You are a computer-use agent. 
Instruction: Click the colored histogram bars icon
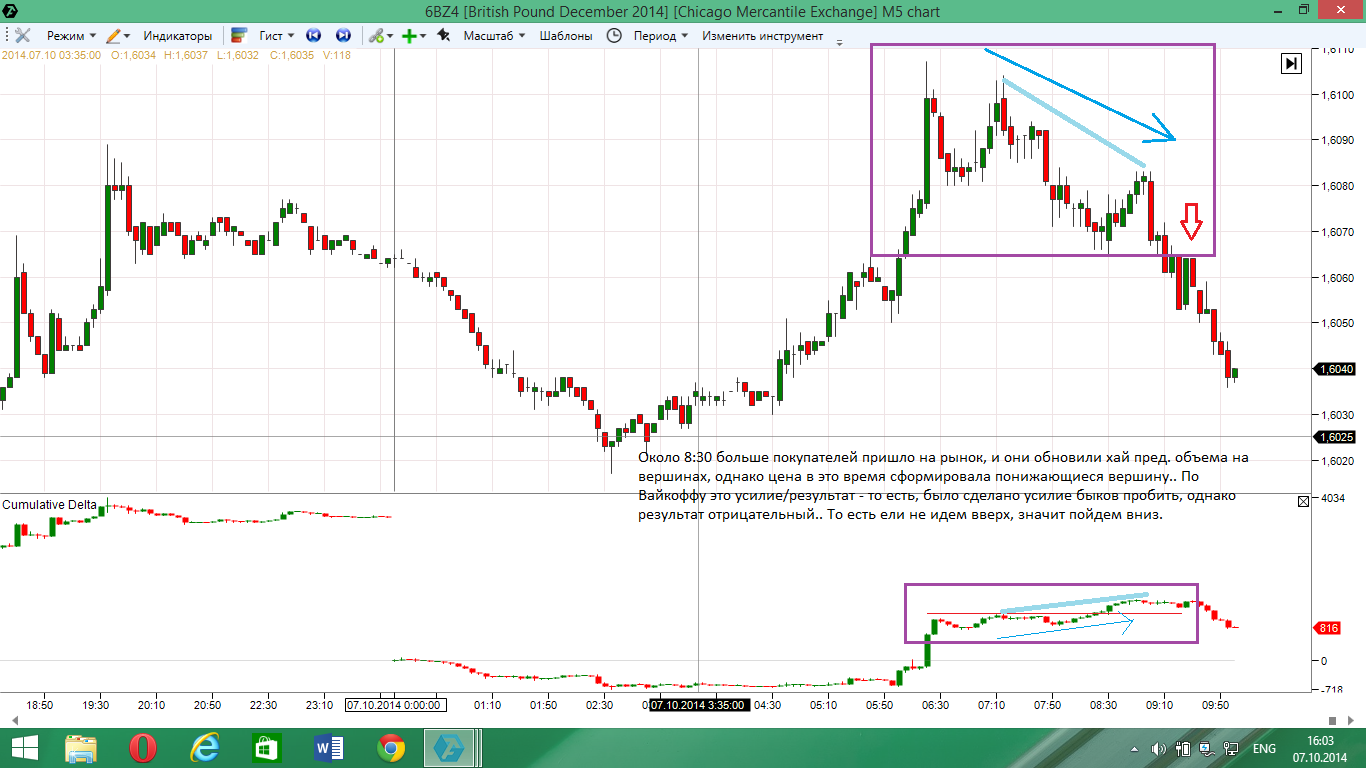240,35
